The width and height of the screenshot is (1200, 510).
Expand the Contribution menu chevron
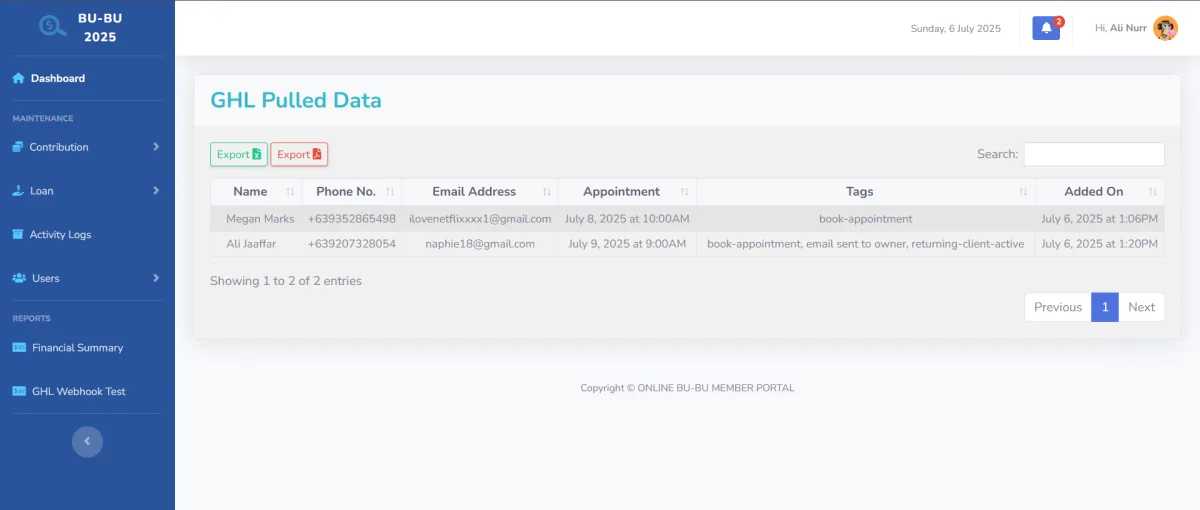tap(156, 147)
